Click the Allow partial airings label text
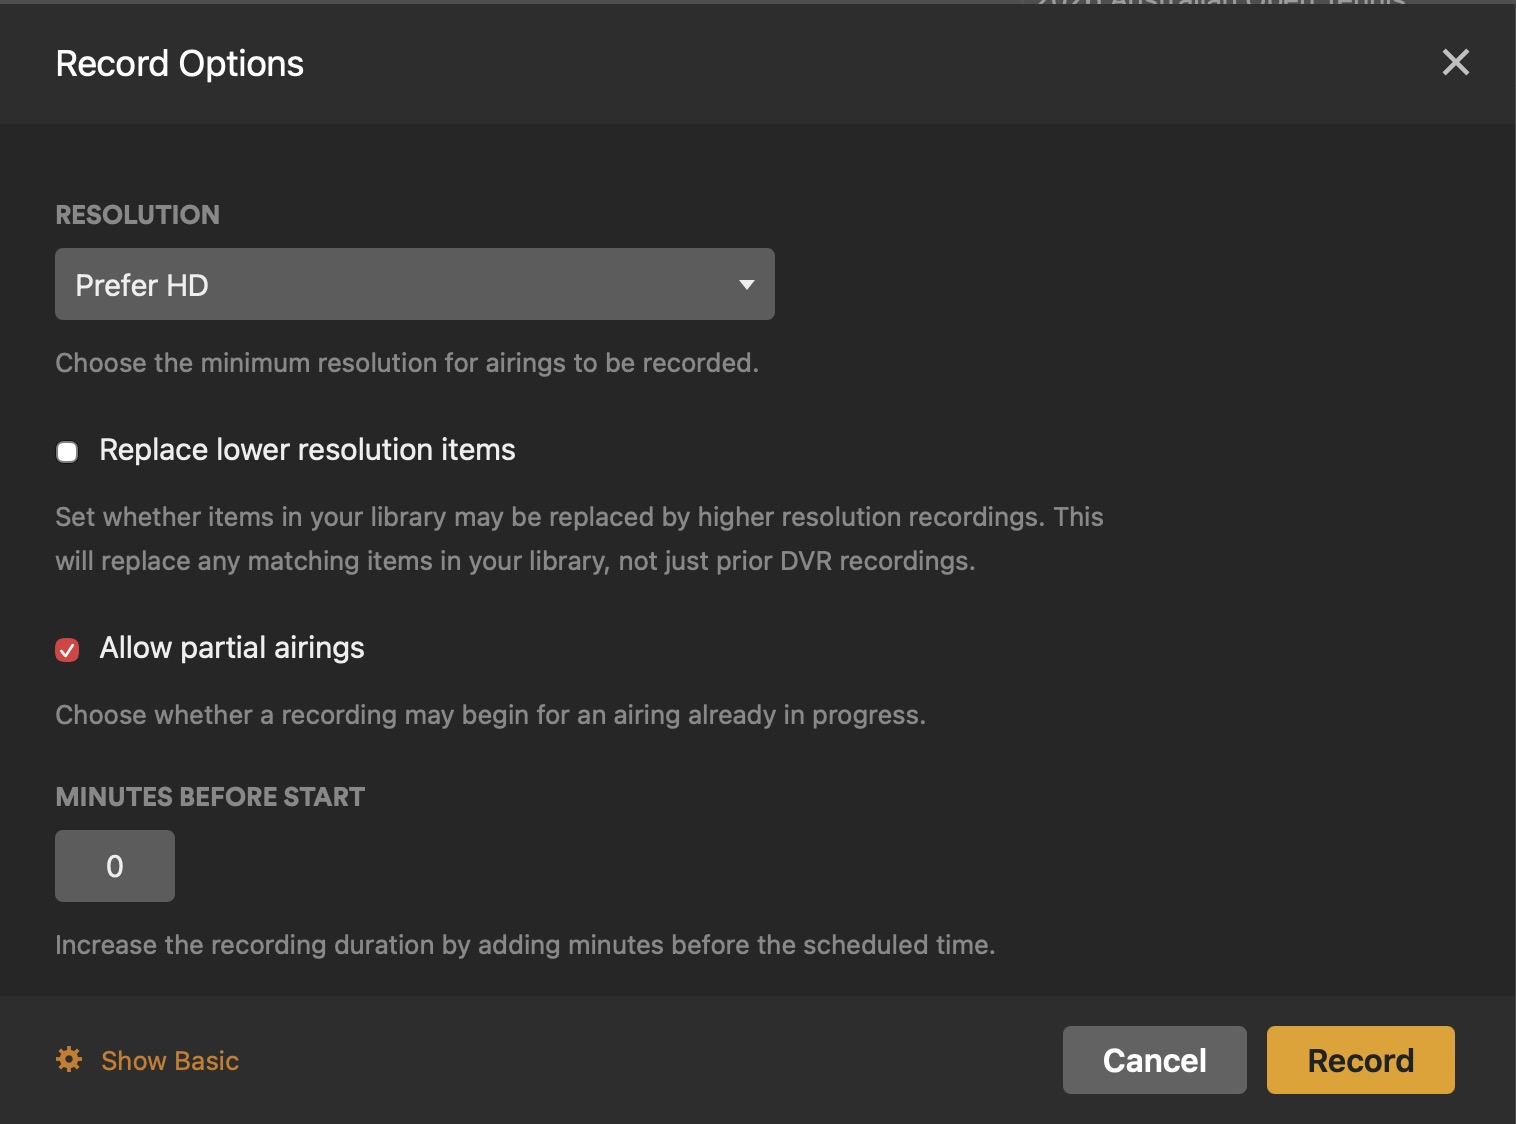 point(232,648)
